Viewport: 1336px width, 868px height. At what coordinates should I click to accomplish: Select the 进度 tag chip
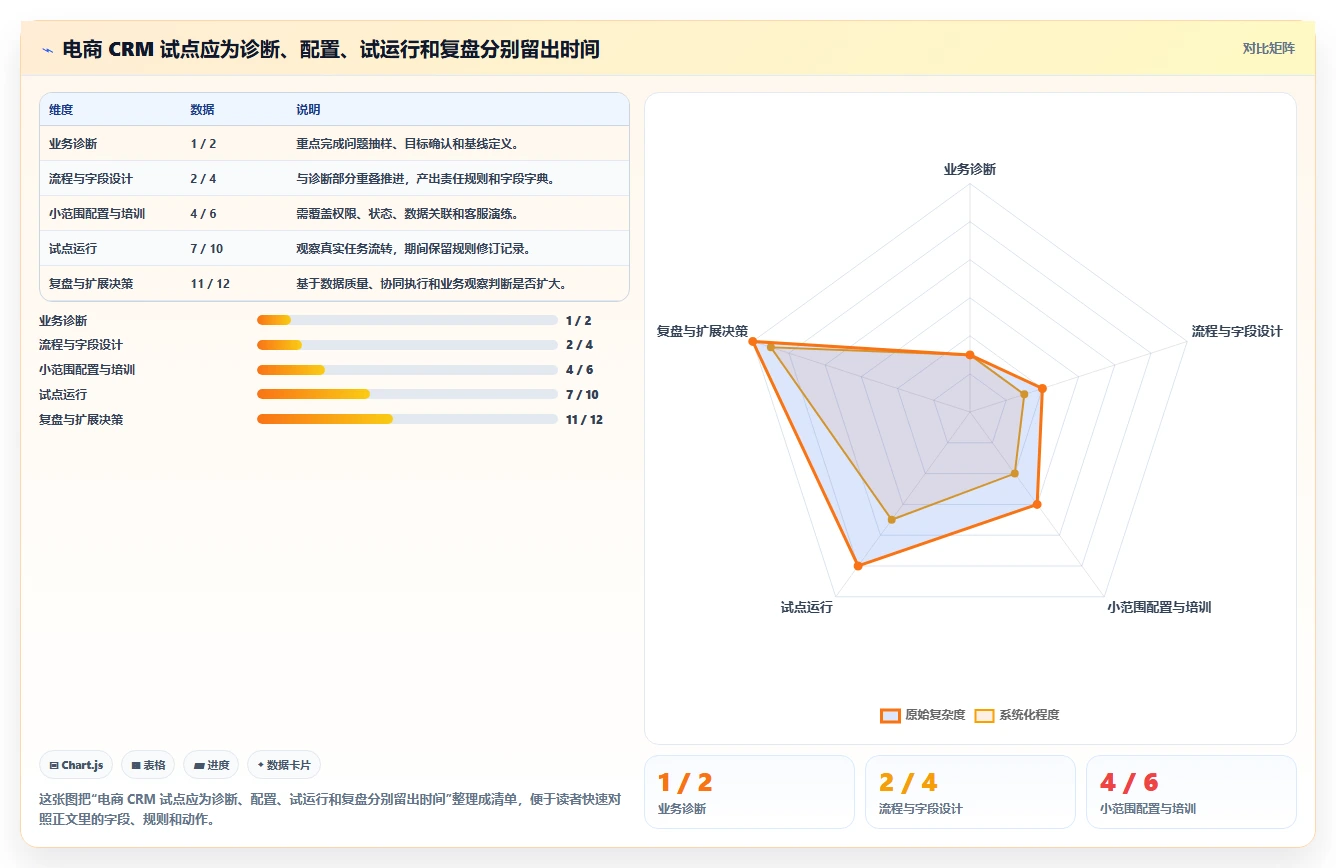click(x=211, y=765)
